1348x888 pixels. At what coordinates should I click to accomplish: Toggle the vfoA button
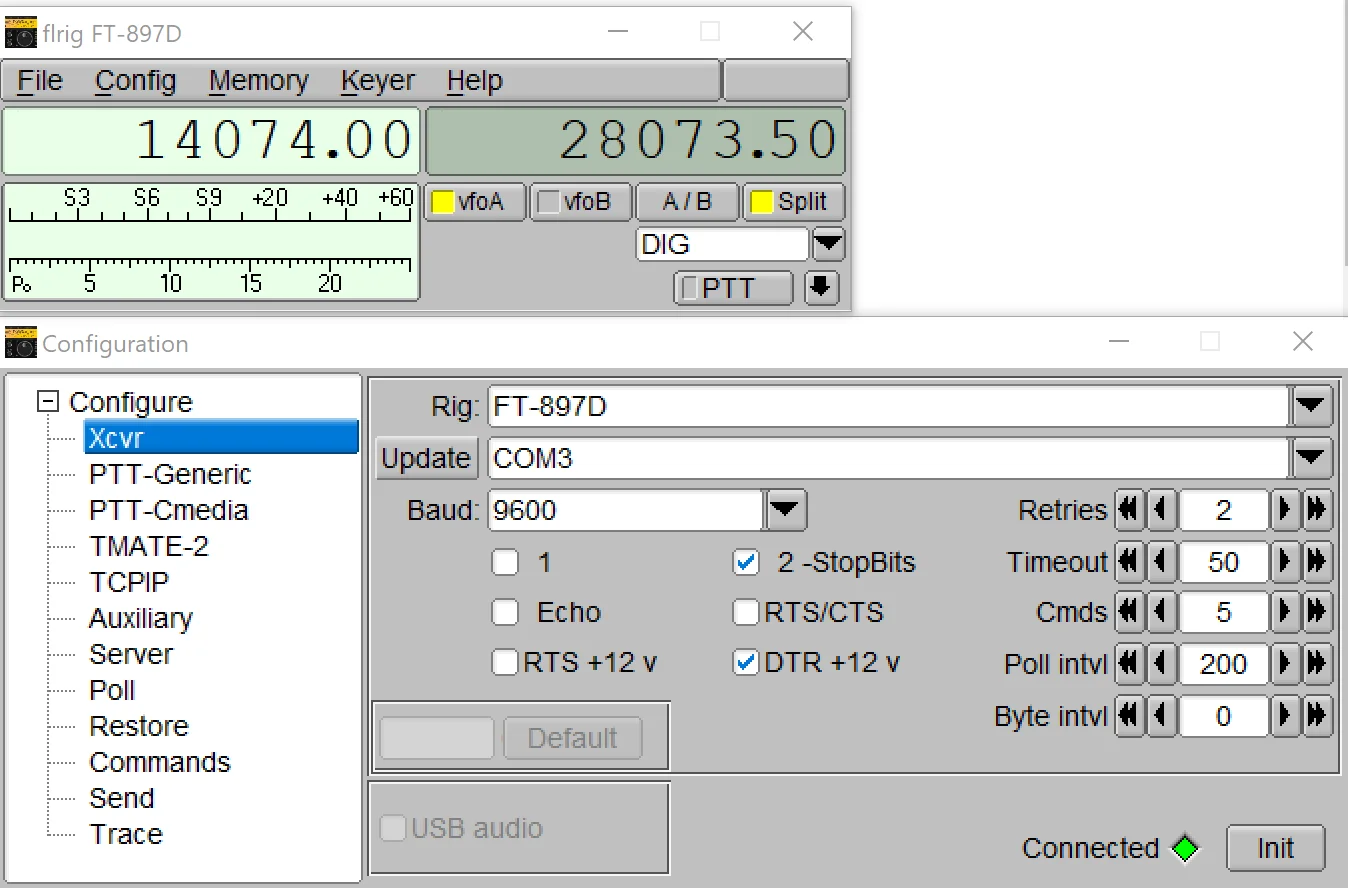pos(476,202)
